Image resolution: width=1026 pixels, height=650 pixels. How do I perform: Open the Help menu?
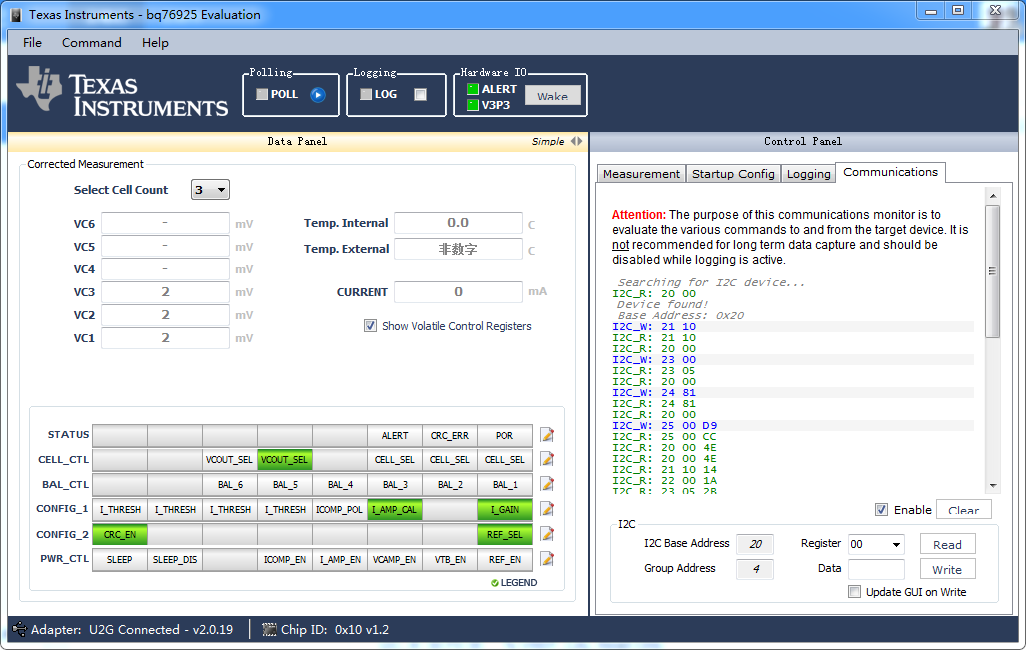coord(155,43)
